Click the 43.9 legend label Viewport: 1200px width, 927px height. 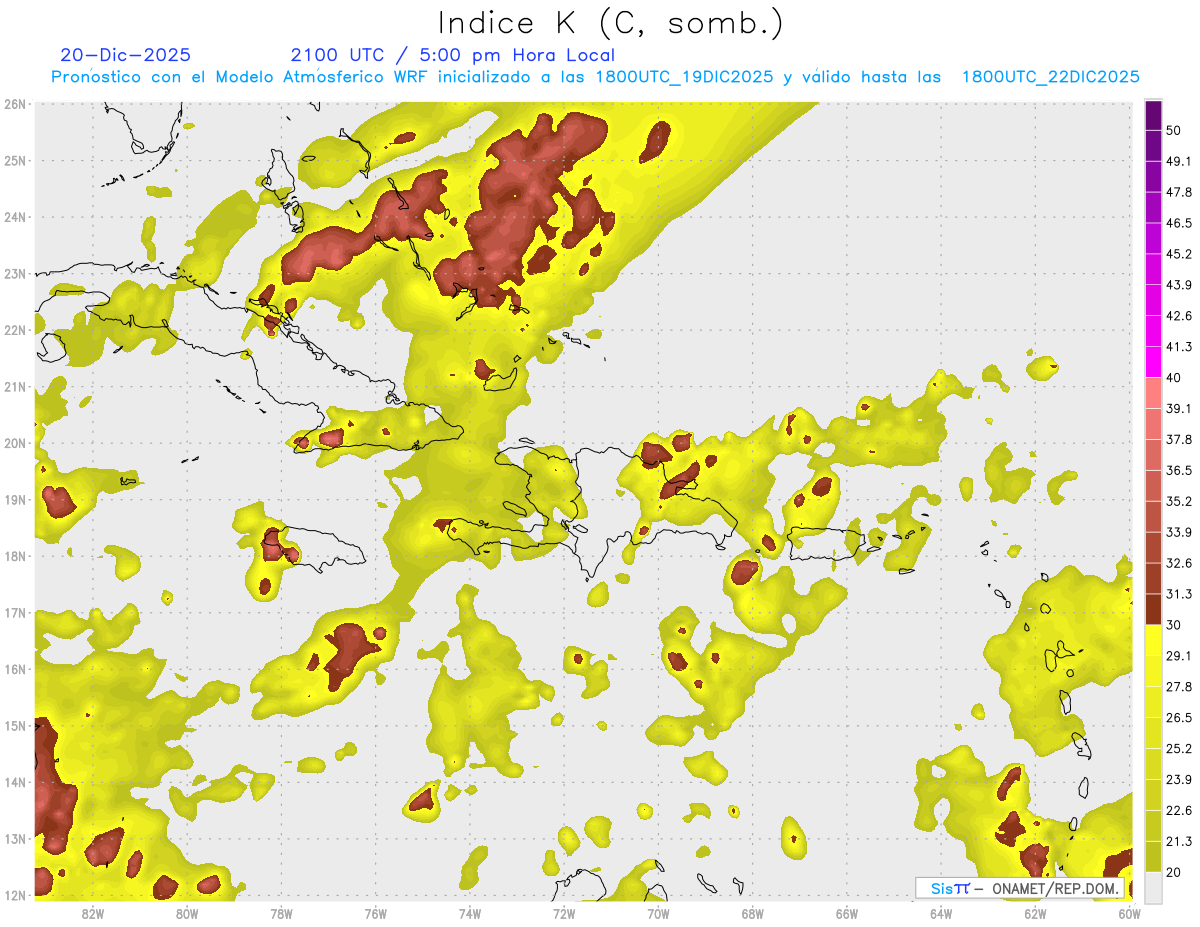pyautogui.click(x=1179, y=285)
